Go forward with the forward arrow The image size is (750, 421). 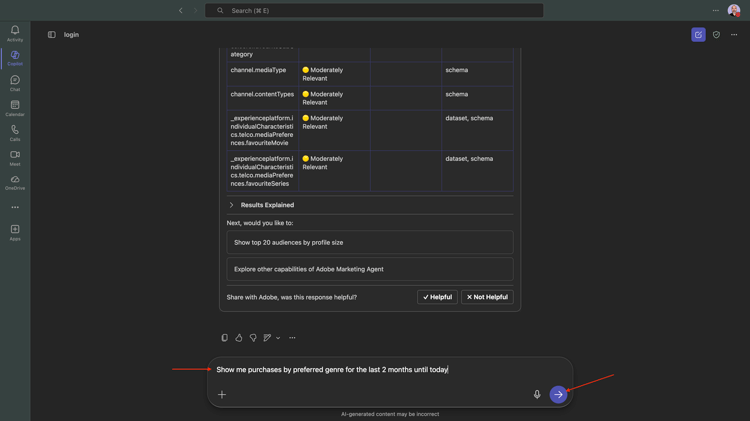coord(195,11)
